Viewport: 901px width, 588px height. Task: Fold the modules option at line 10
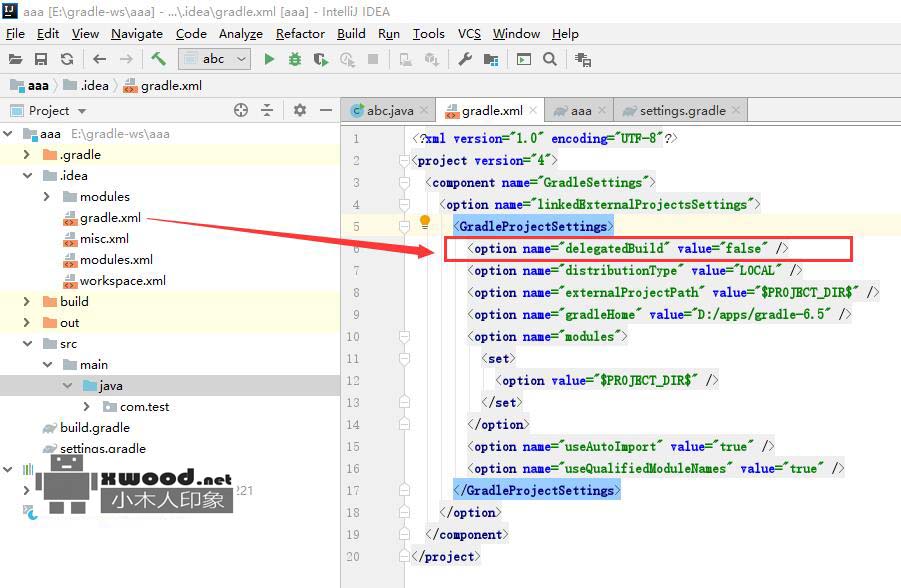[405, 337]
